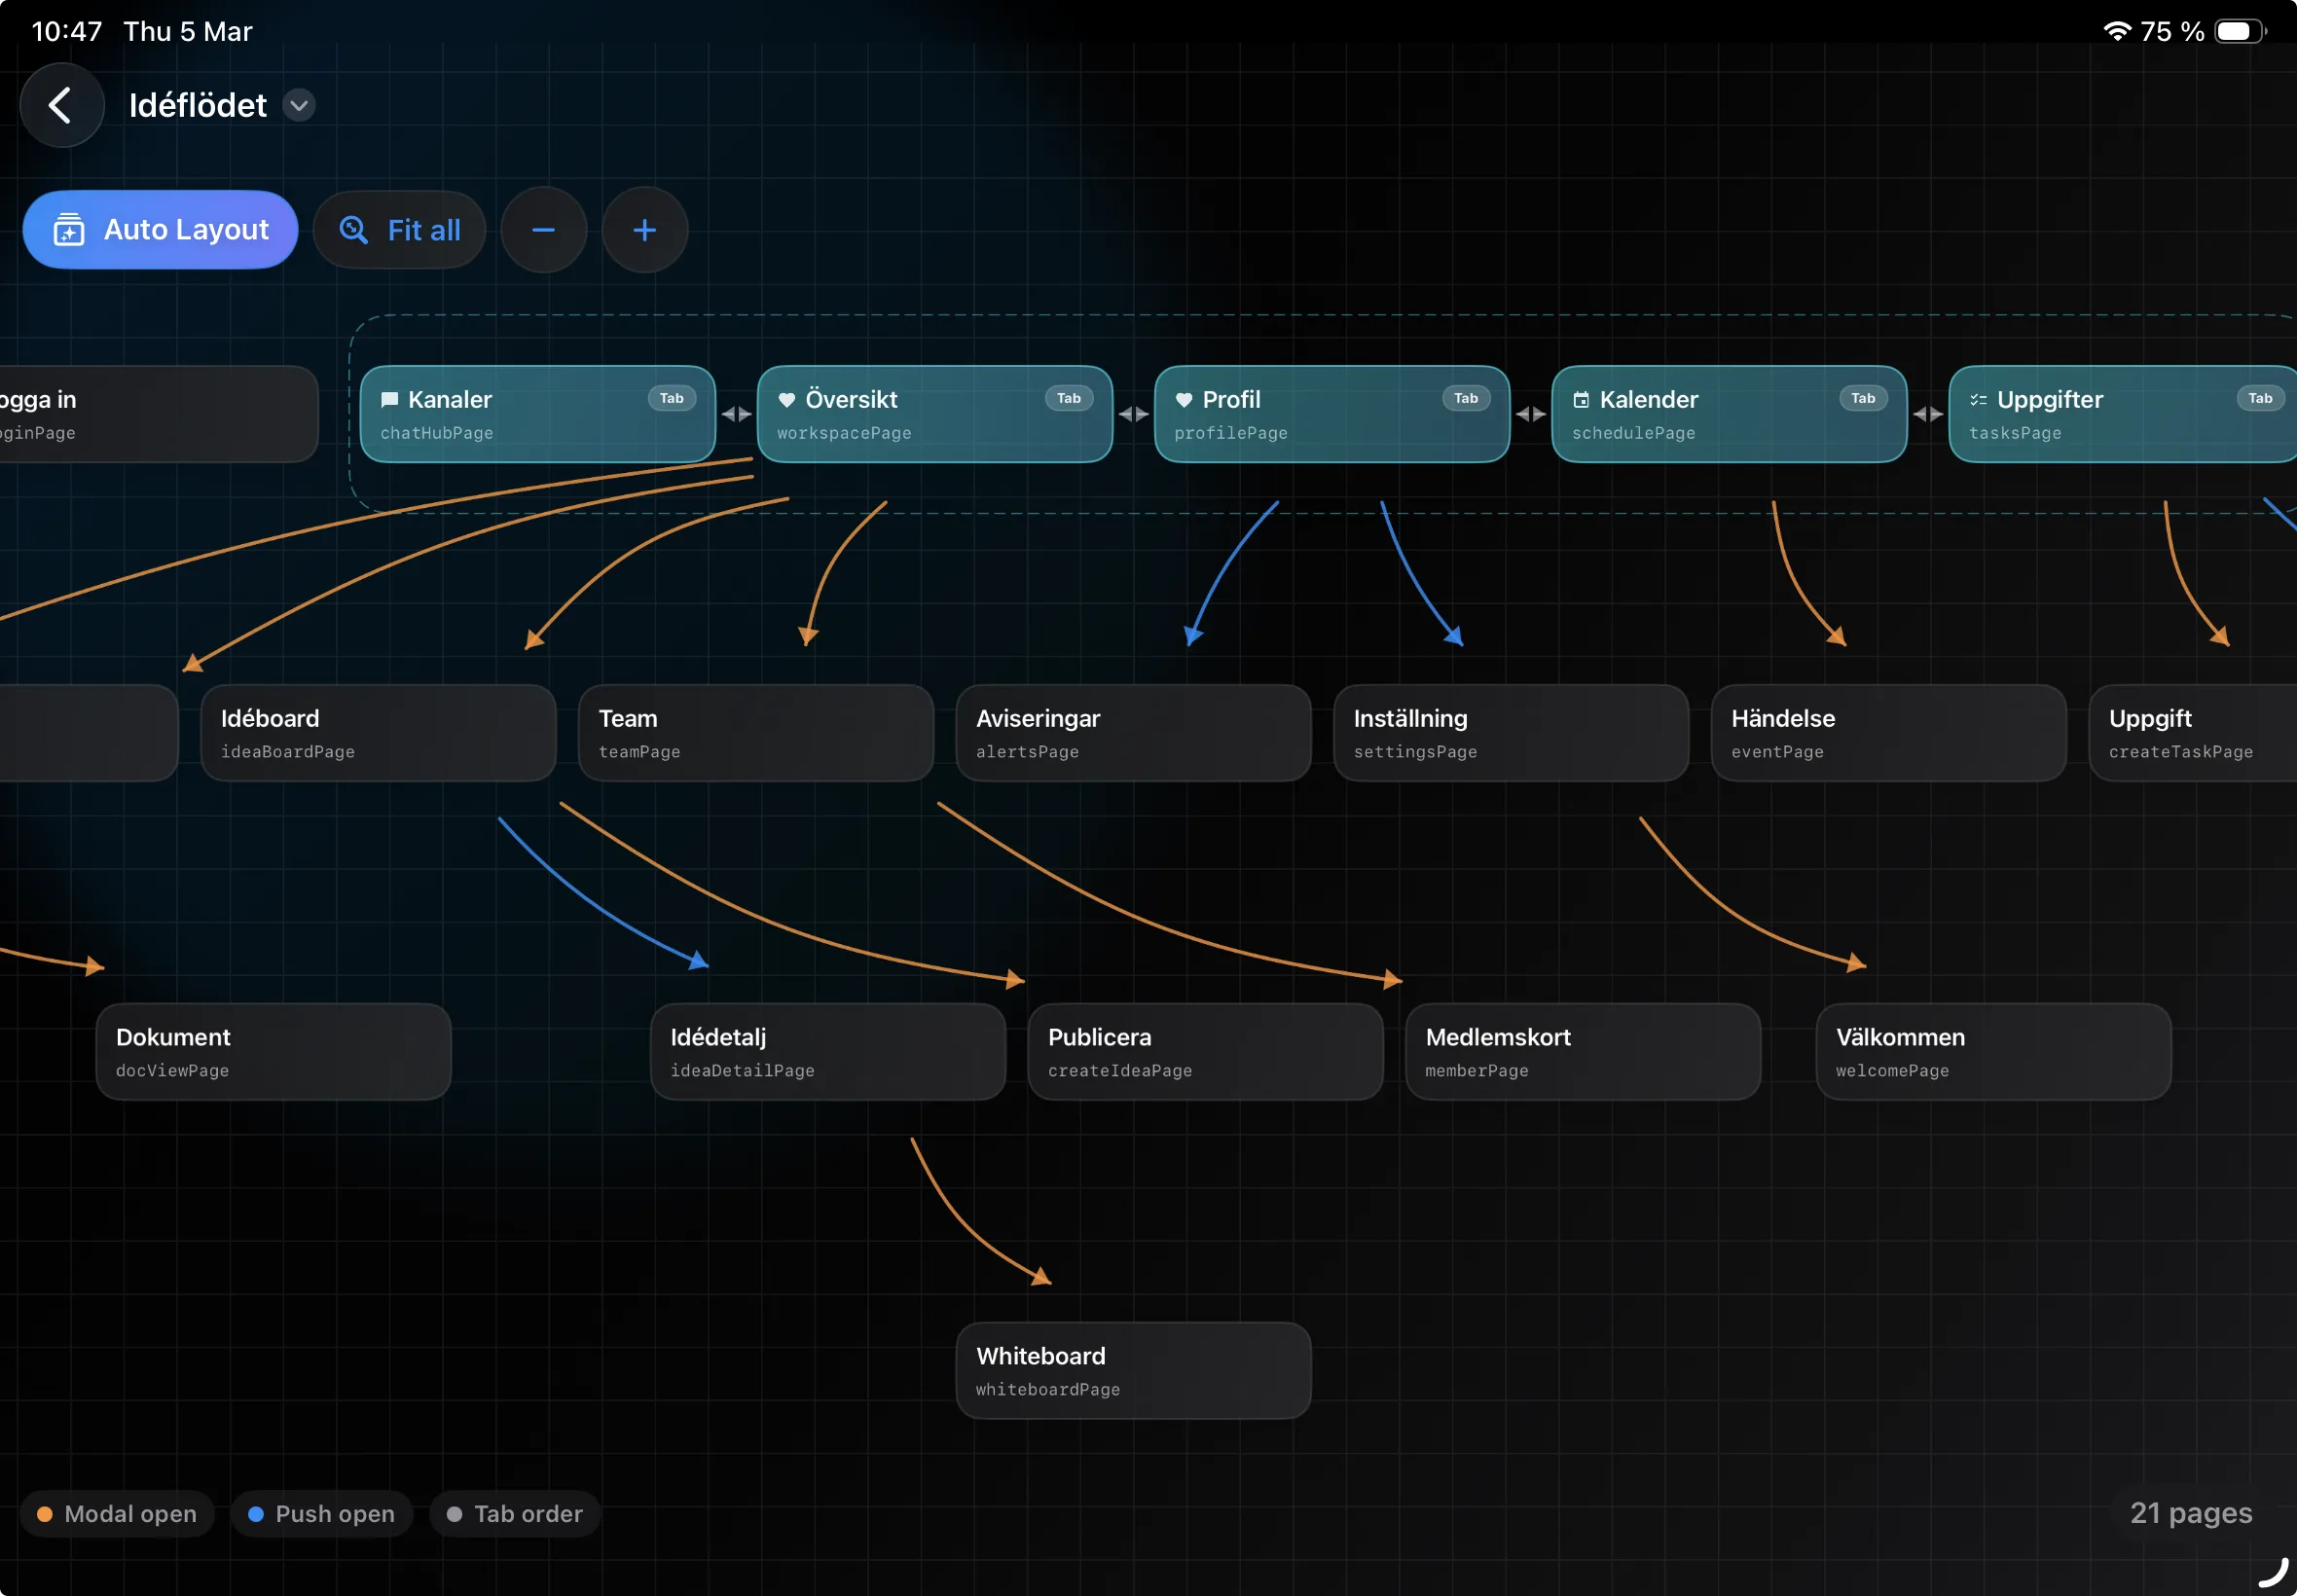Viewport: 2297px width, 1596px height.
Task: Zoom in using the plus icon
Action: click(x=644, y=229)
